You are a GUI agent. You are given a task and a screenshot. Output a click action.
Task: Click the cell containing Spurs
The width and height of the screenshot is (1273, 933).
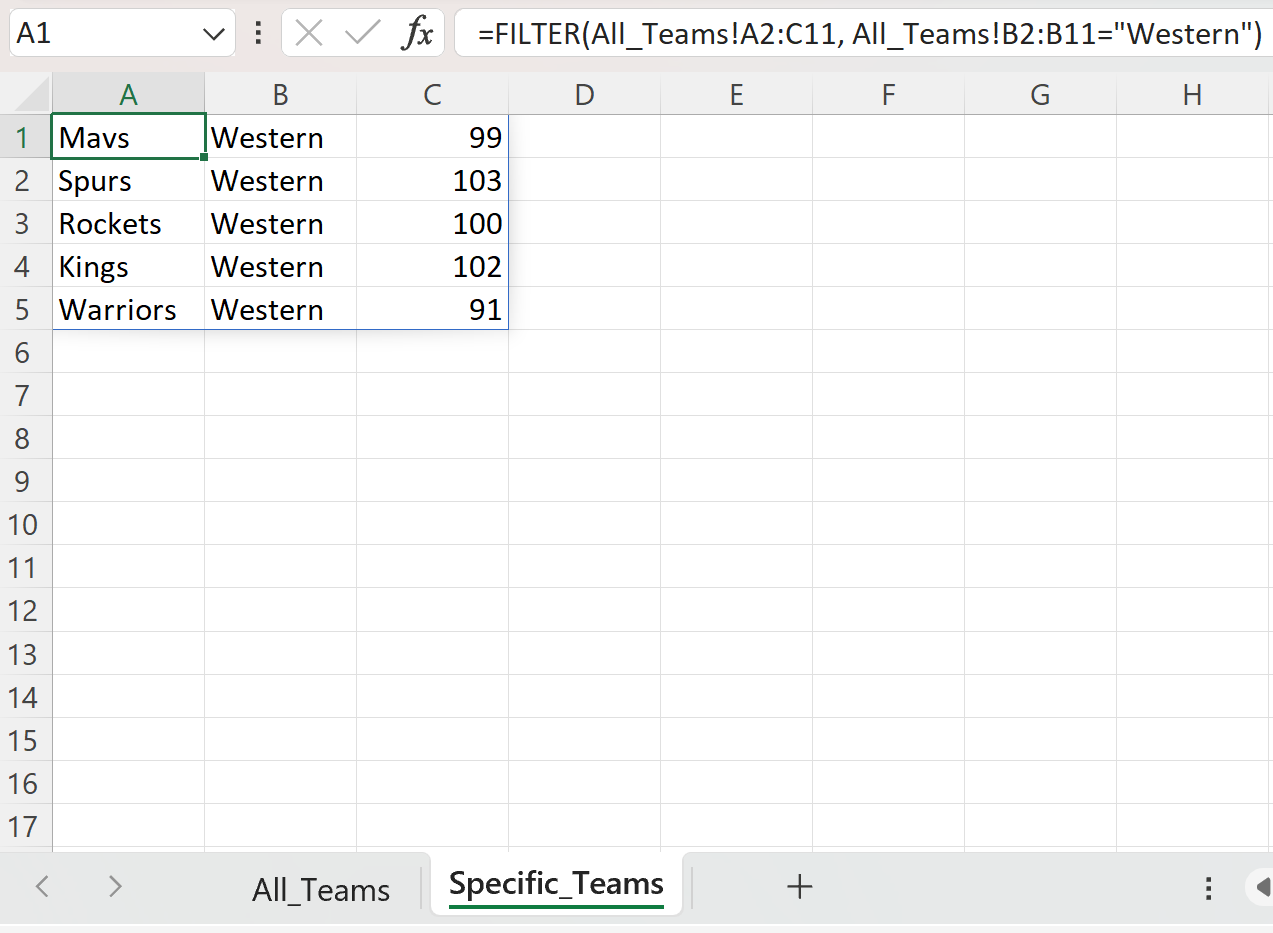pyautogui.click(x=128, y=180)
